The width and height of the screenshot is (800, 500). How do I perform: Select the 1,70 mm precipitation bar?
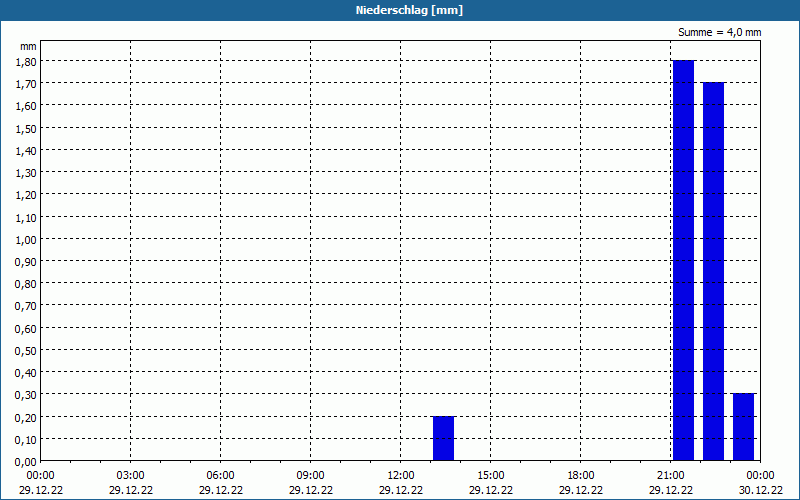tap(713, 271)
